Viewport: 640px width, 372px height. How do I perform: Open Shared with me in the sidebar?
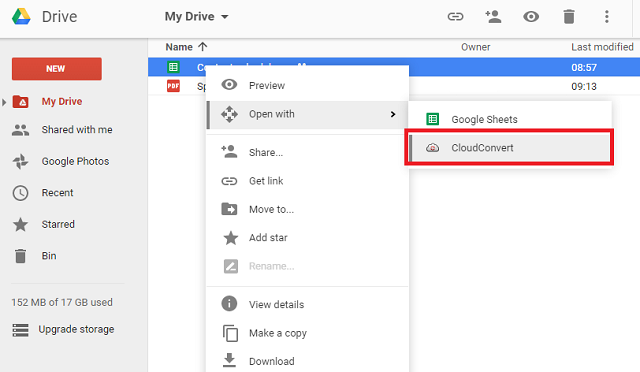(77, 129)
